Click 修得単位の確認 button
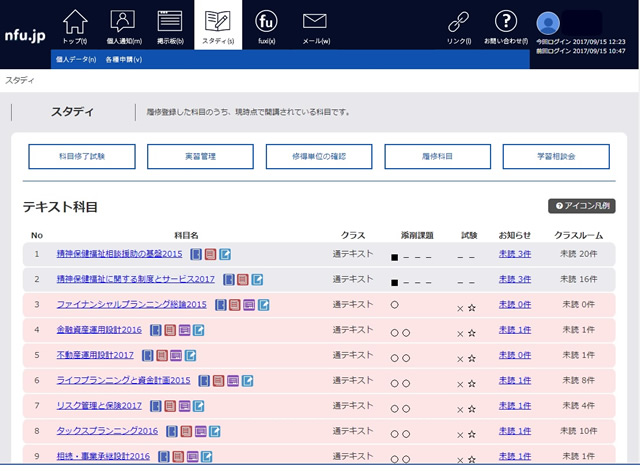Viewport: 640px width, 471px height. click(x=319, y=156)
